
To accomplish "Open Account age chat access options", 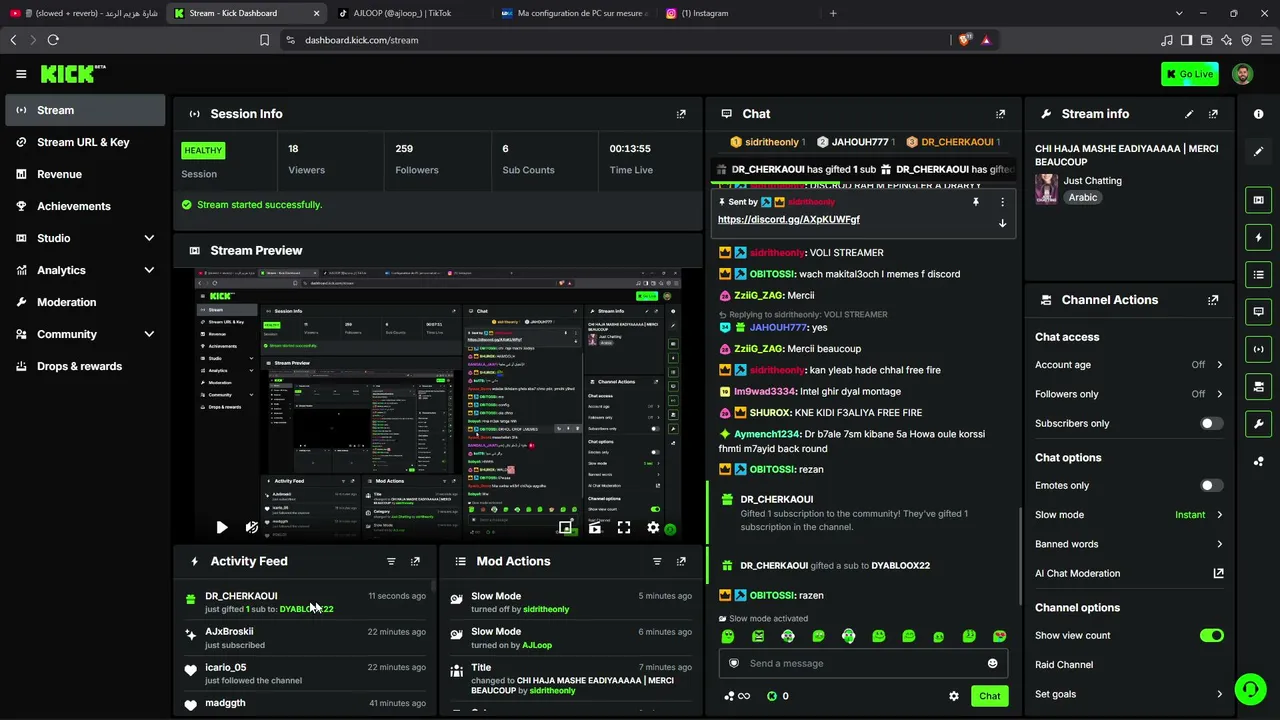I will 1129,365.
